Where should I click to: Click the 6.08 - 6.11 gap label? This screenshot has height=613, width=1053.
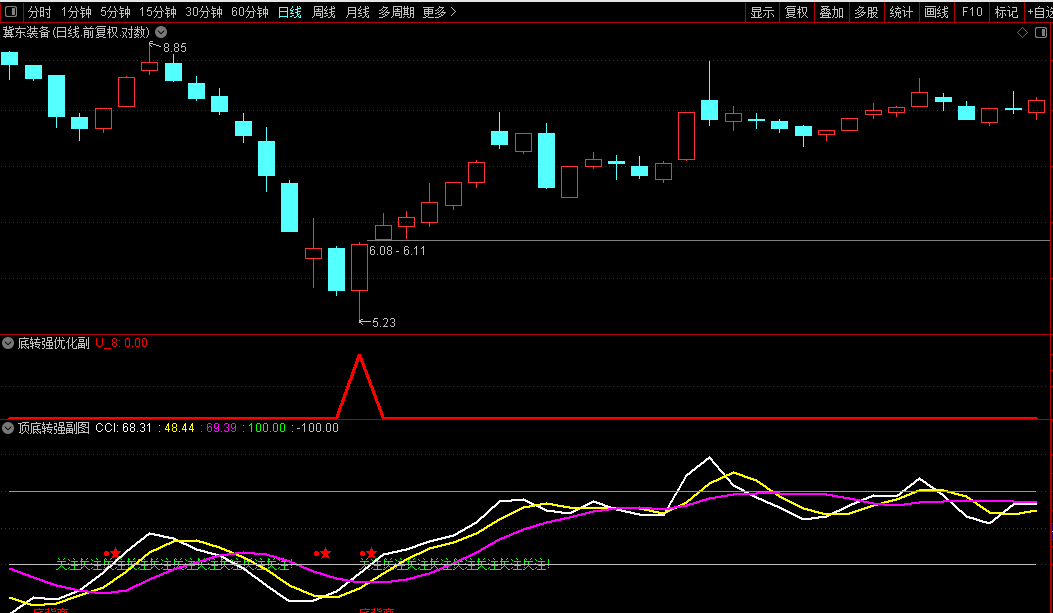pyautogui.click(x=397, y=250)
